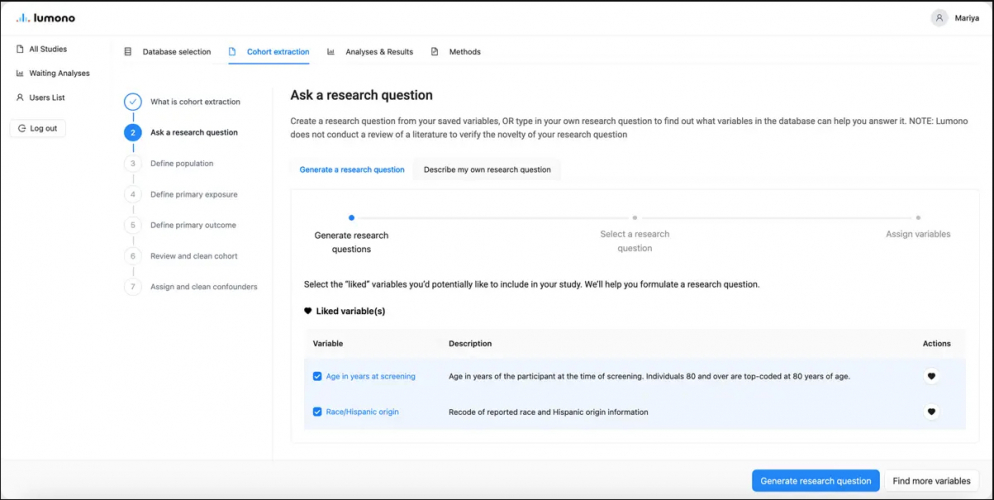Open the Methods tab
The width and height of the screenshot is (994, 500).
455,52
